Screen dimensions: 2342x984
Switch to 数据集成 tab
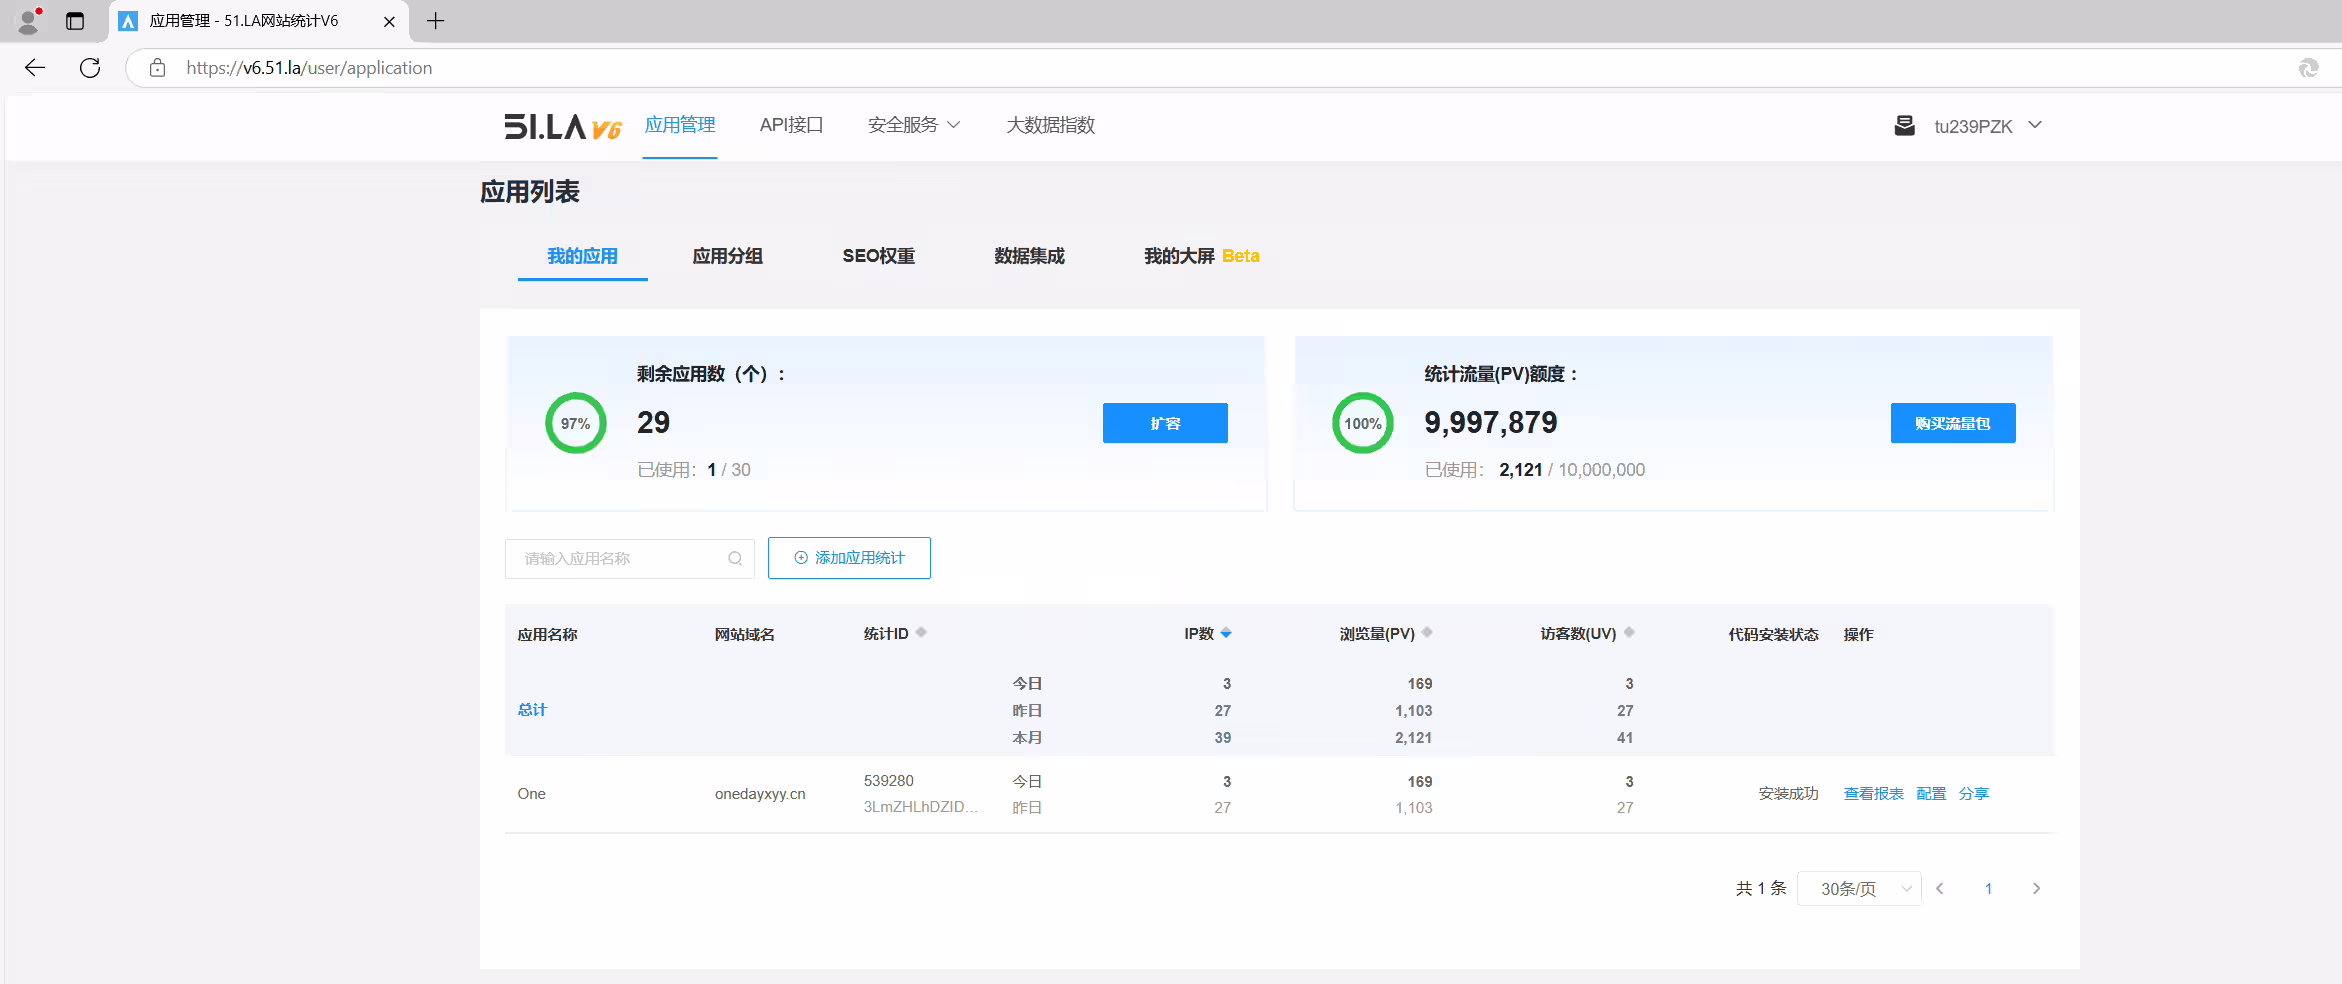(x=1029, y=256)
